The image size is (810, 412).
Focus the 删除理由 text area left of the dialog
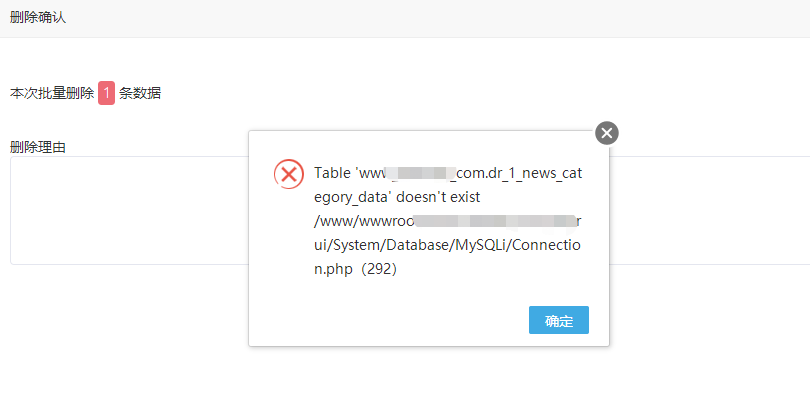pyautogui.click(x=129, y=211)
